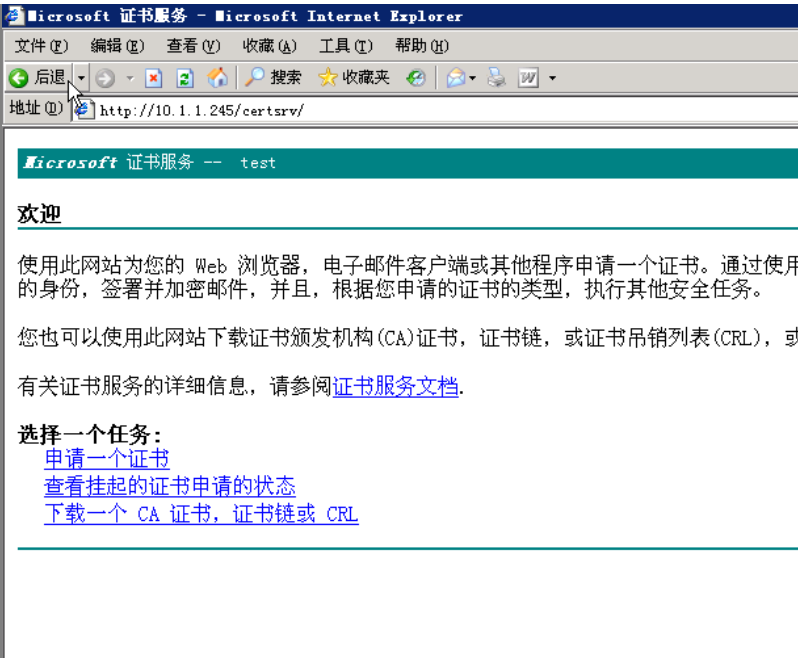Viewport: 798px width, 658px height.
Task: Open the Back history dropdown arrow
Action: (81, 78)
